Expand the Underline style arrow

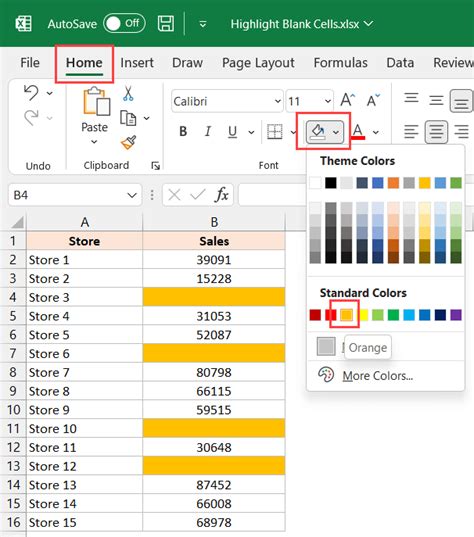[251, 132]
